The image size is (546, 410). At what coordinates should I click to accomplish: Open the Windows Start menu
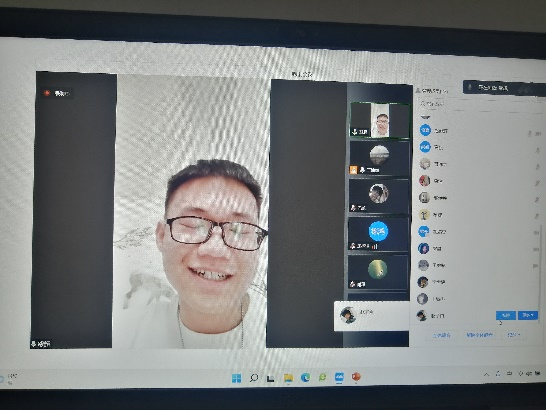point(236,378)
